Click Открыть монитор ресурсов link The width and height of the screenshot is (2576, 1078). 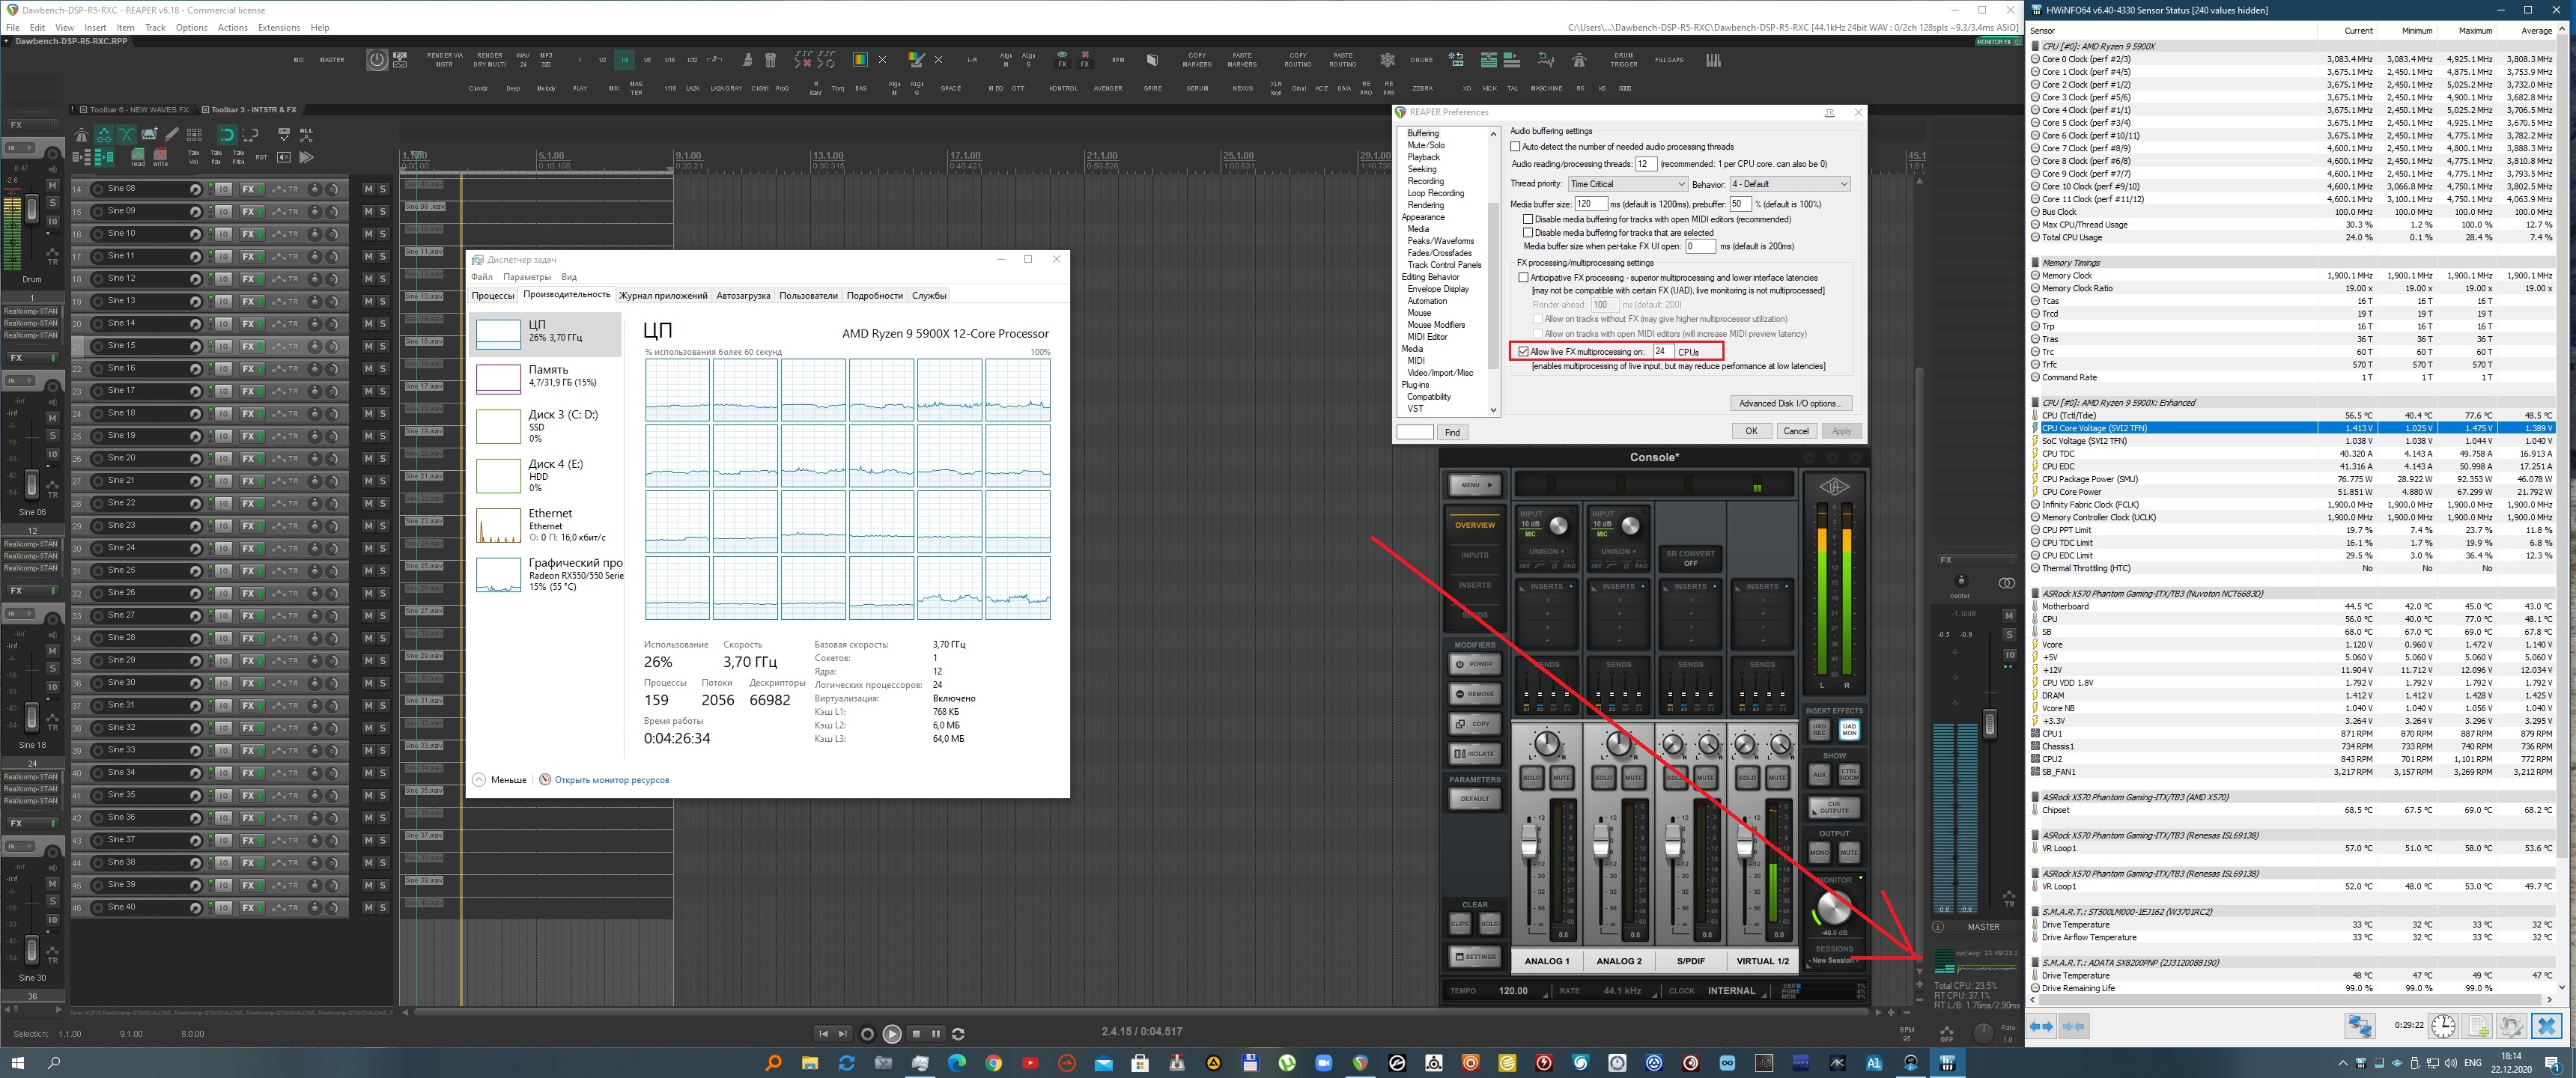click(x=611, y=780)
